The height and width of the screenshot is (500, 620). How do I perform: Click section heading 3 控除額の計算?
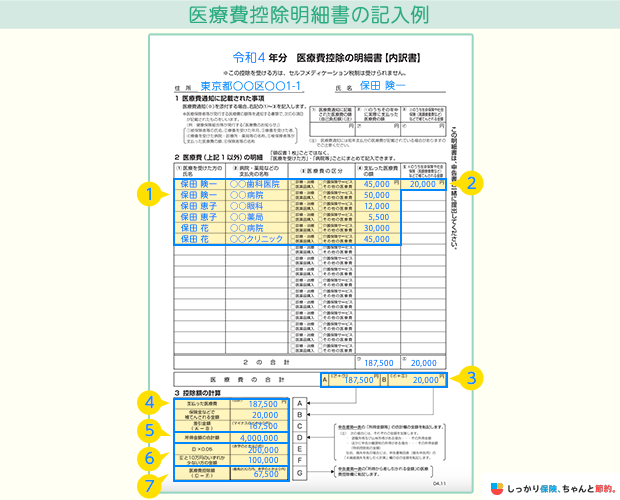tap(198, 393)
